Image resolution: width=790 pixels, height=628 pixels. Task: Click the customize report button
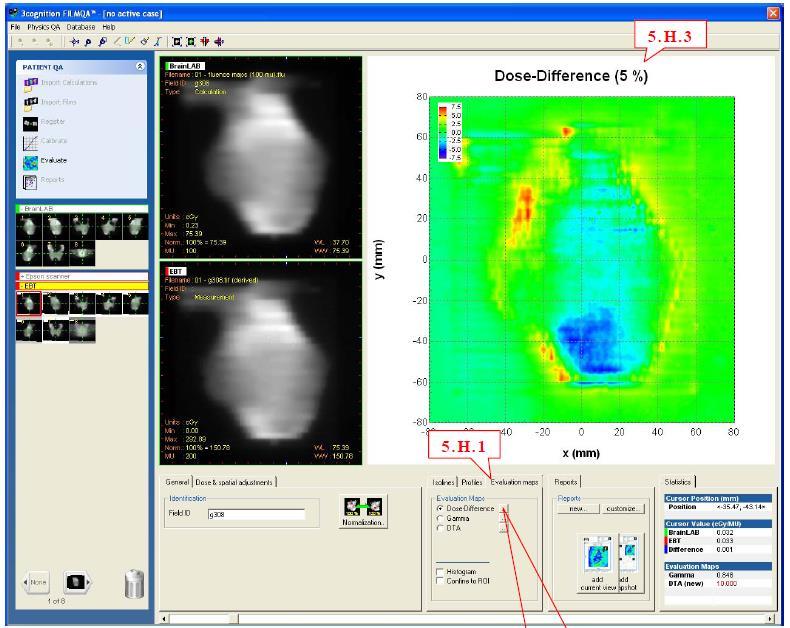coord(623,509)
